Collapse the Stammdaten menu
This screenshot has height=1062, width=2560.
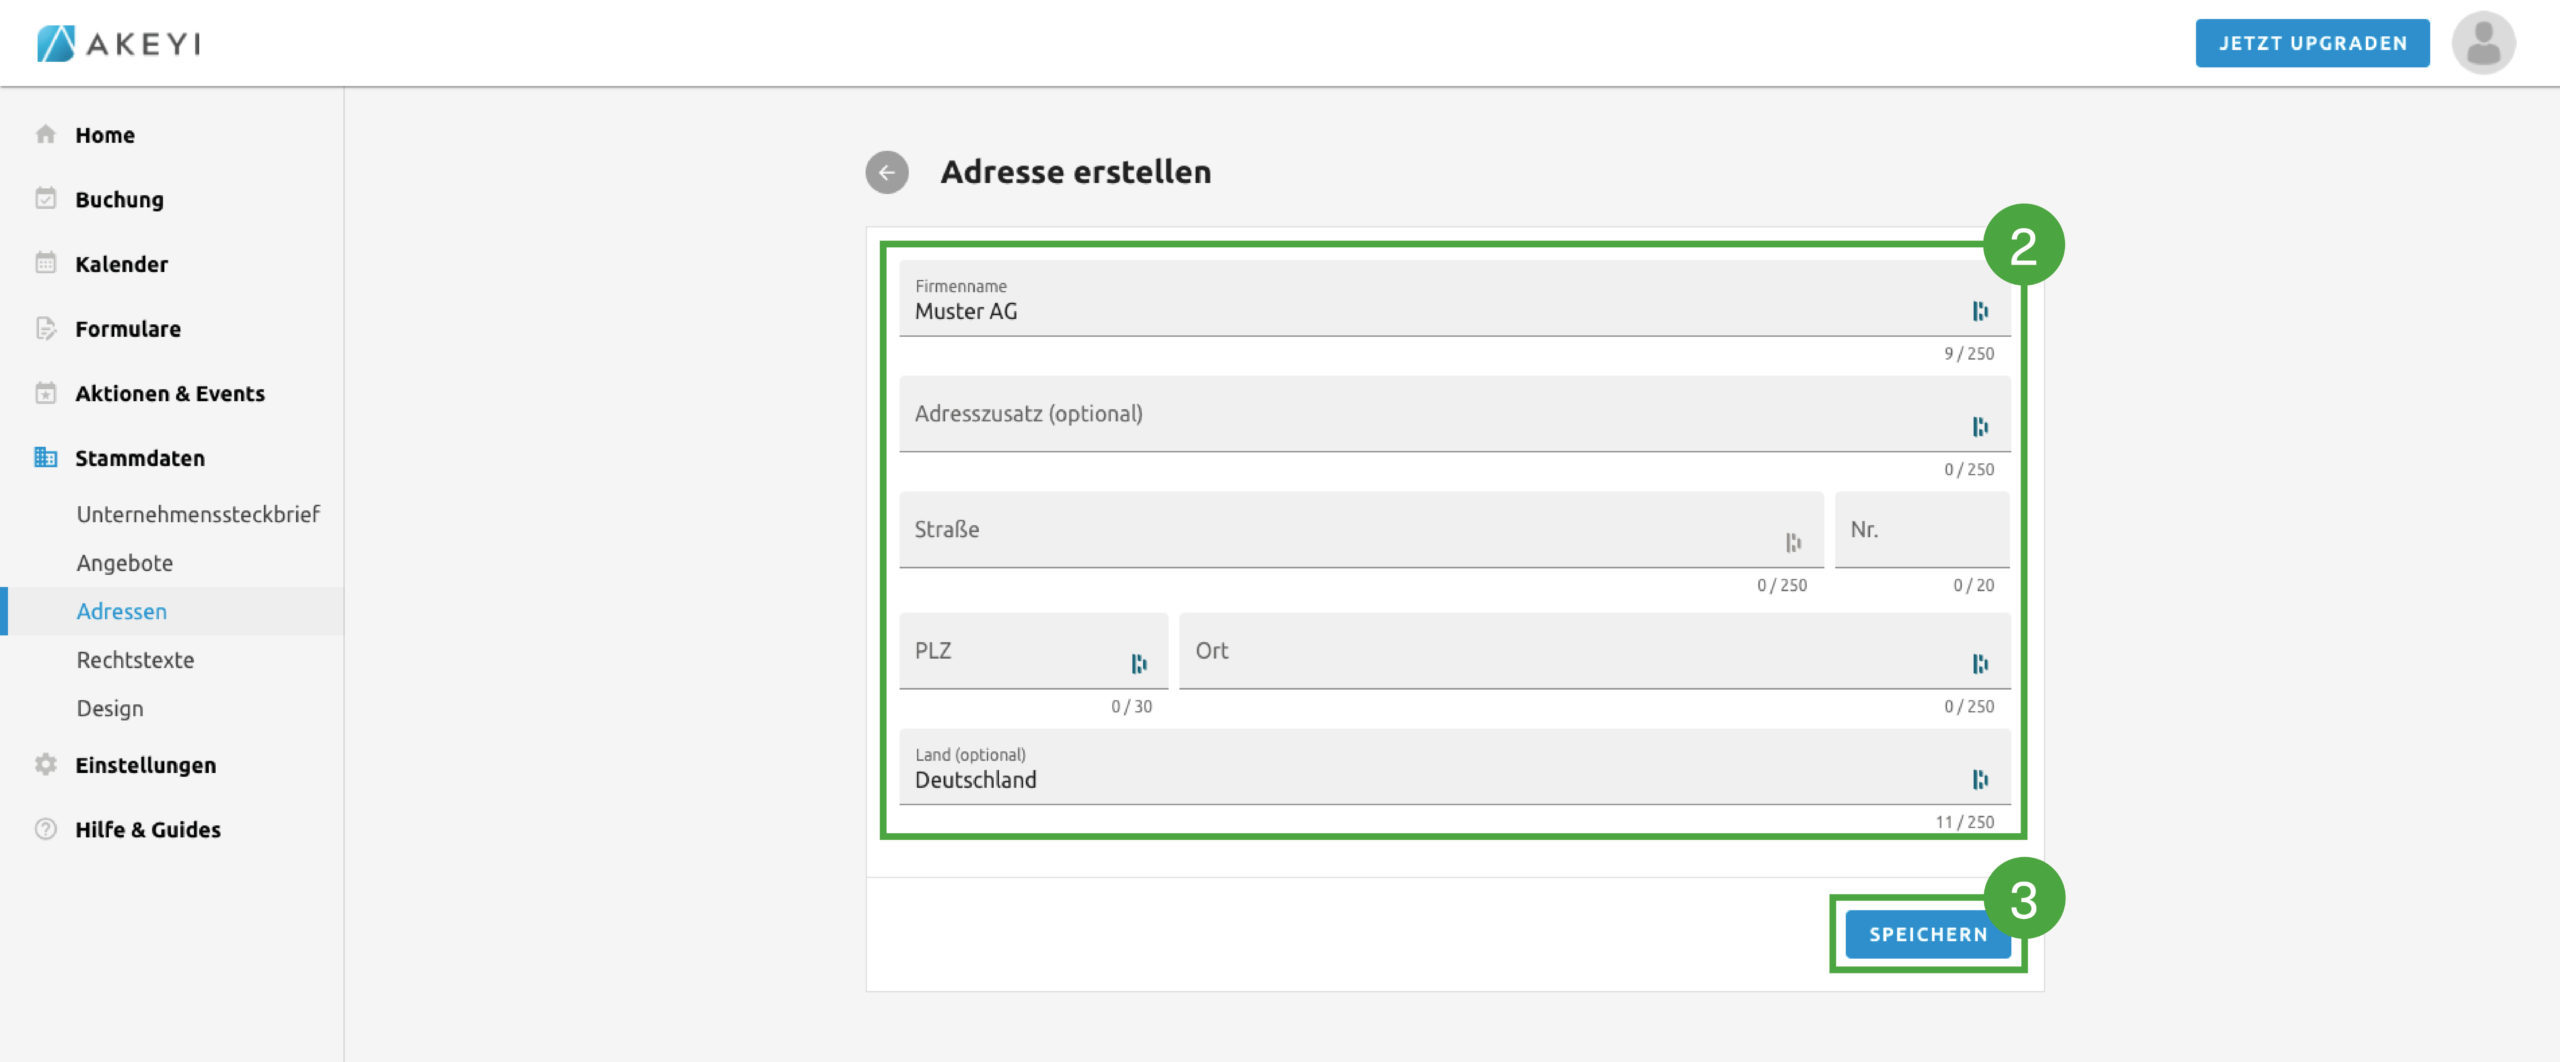[140, 458]
